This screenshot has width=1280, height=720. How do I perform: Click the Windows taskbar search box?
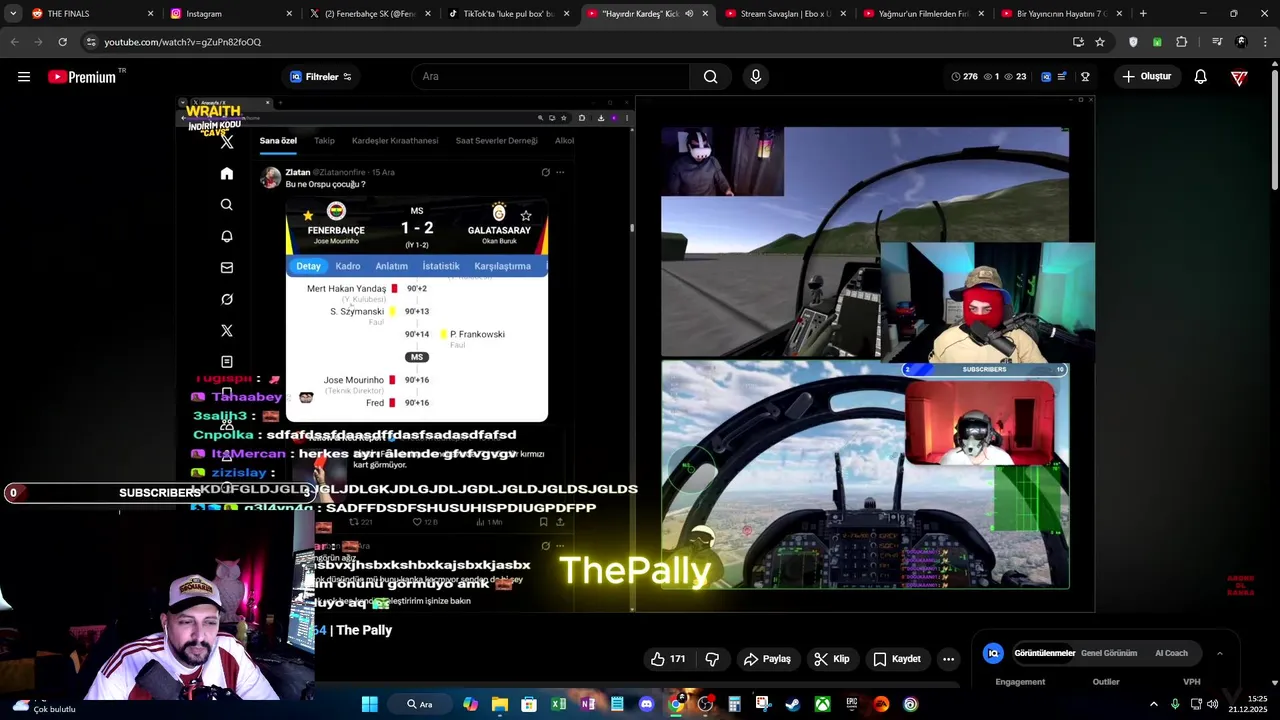tap(420, 704)
